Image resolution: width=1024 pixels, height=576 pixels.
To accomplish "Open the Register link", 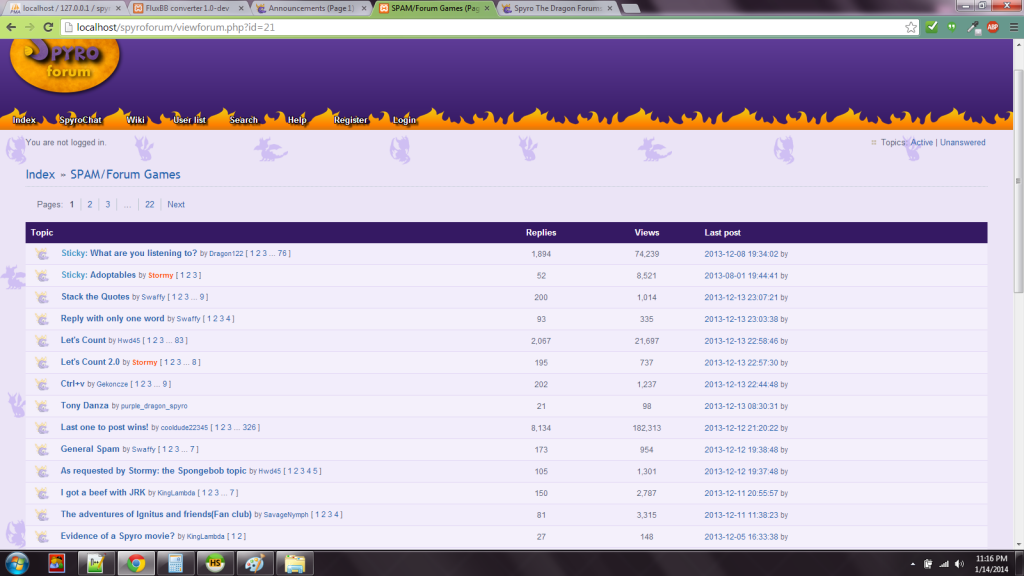I will [349, 119].
